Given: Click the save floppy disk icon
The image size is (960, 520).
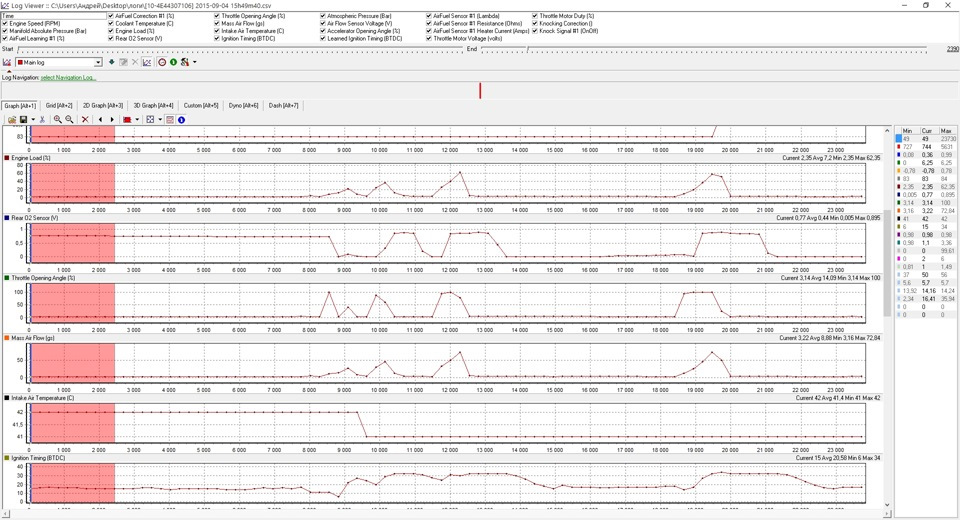Looking at the screenshot, I should [x=23, y=120].
